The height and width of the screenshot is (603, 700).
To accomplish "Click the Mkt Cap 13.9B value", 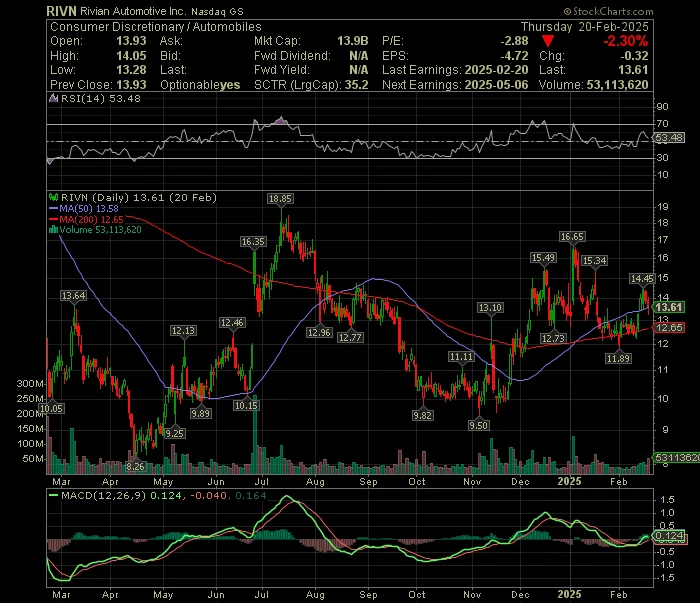I will (352, 41).
